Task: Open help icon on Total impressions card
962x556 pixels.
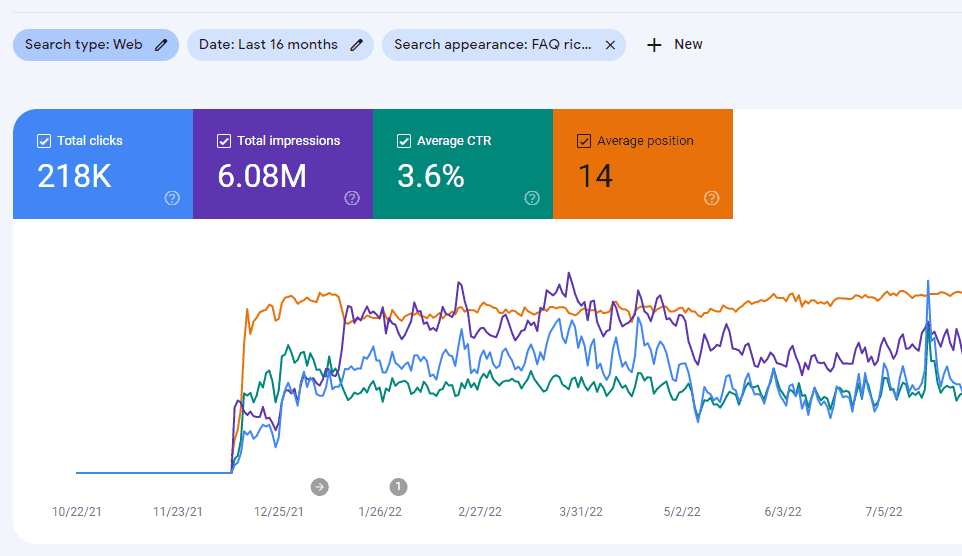Action: [x=352, y=198]
